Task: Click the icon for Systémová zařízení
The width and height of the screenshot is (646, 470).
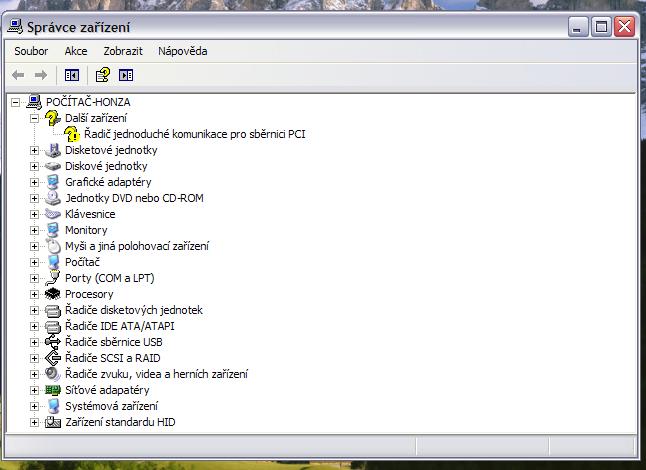Action: [53, 406]
